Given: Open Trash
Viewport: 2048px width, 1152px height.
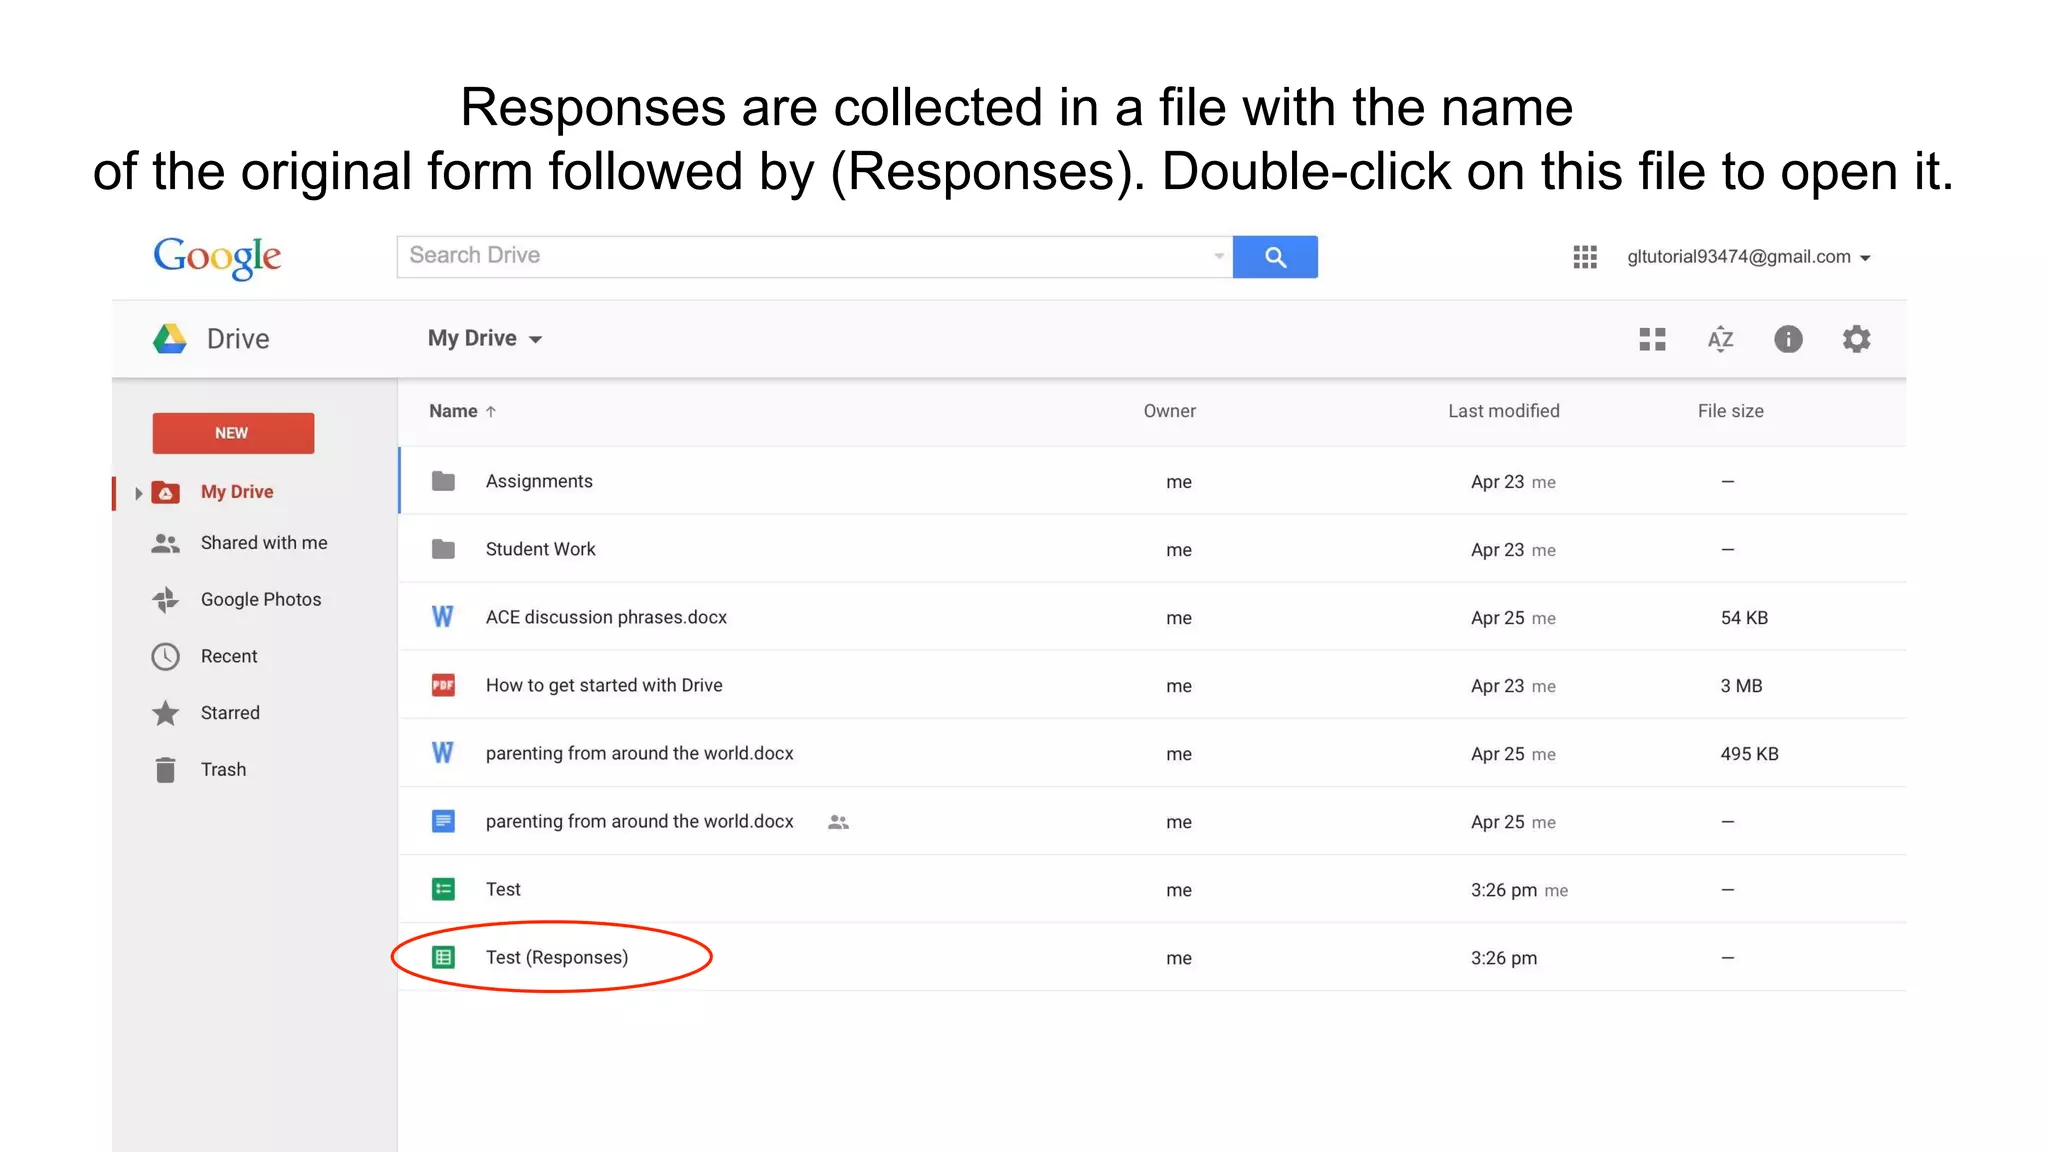Looking at the screenshot, I should [x=223, y=770].
